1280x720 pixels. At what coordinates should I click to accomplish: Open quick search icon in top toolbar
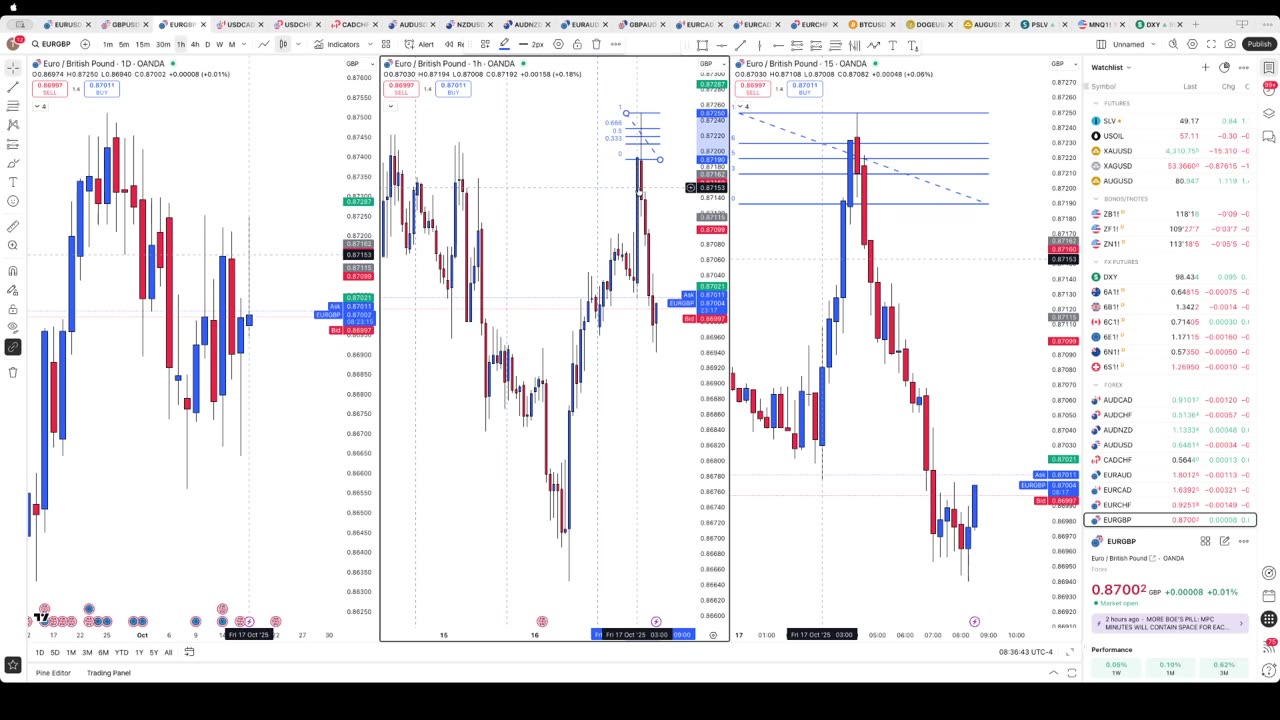pyautogui.click(x=1173, y=44)
